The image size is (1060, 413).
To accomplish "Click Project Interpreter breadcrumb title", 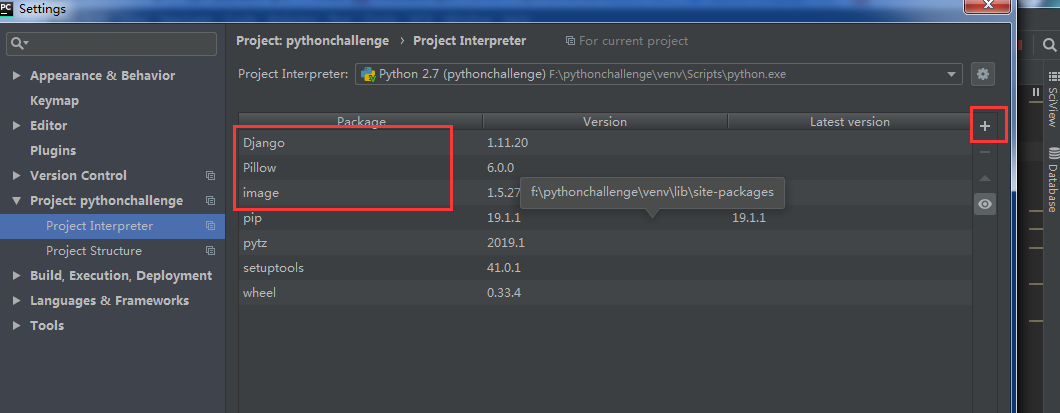I will pos(470,41).
